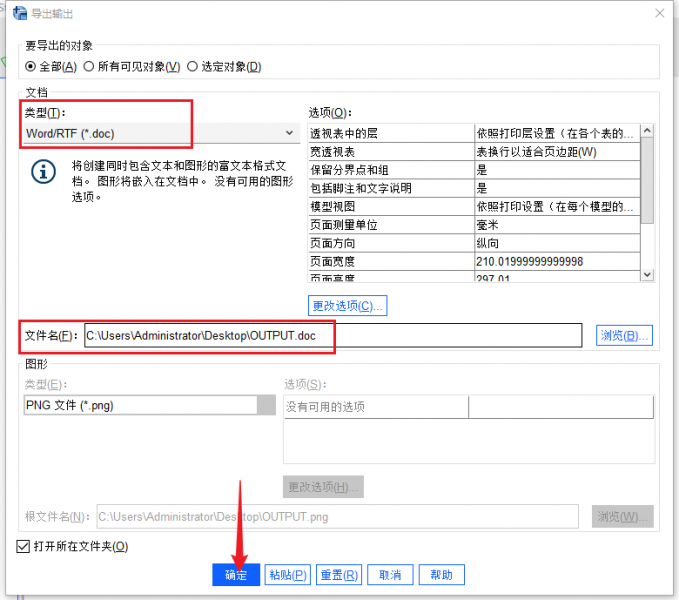
Task: Click the 毫米 measurement unit value
Action: click(x=488, y=225)
